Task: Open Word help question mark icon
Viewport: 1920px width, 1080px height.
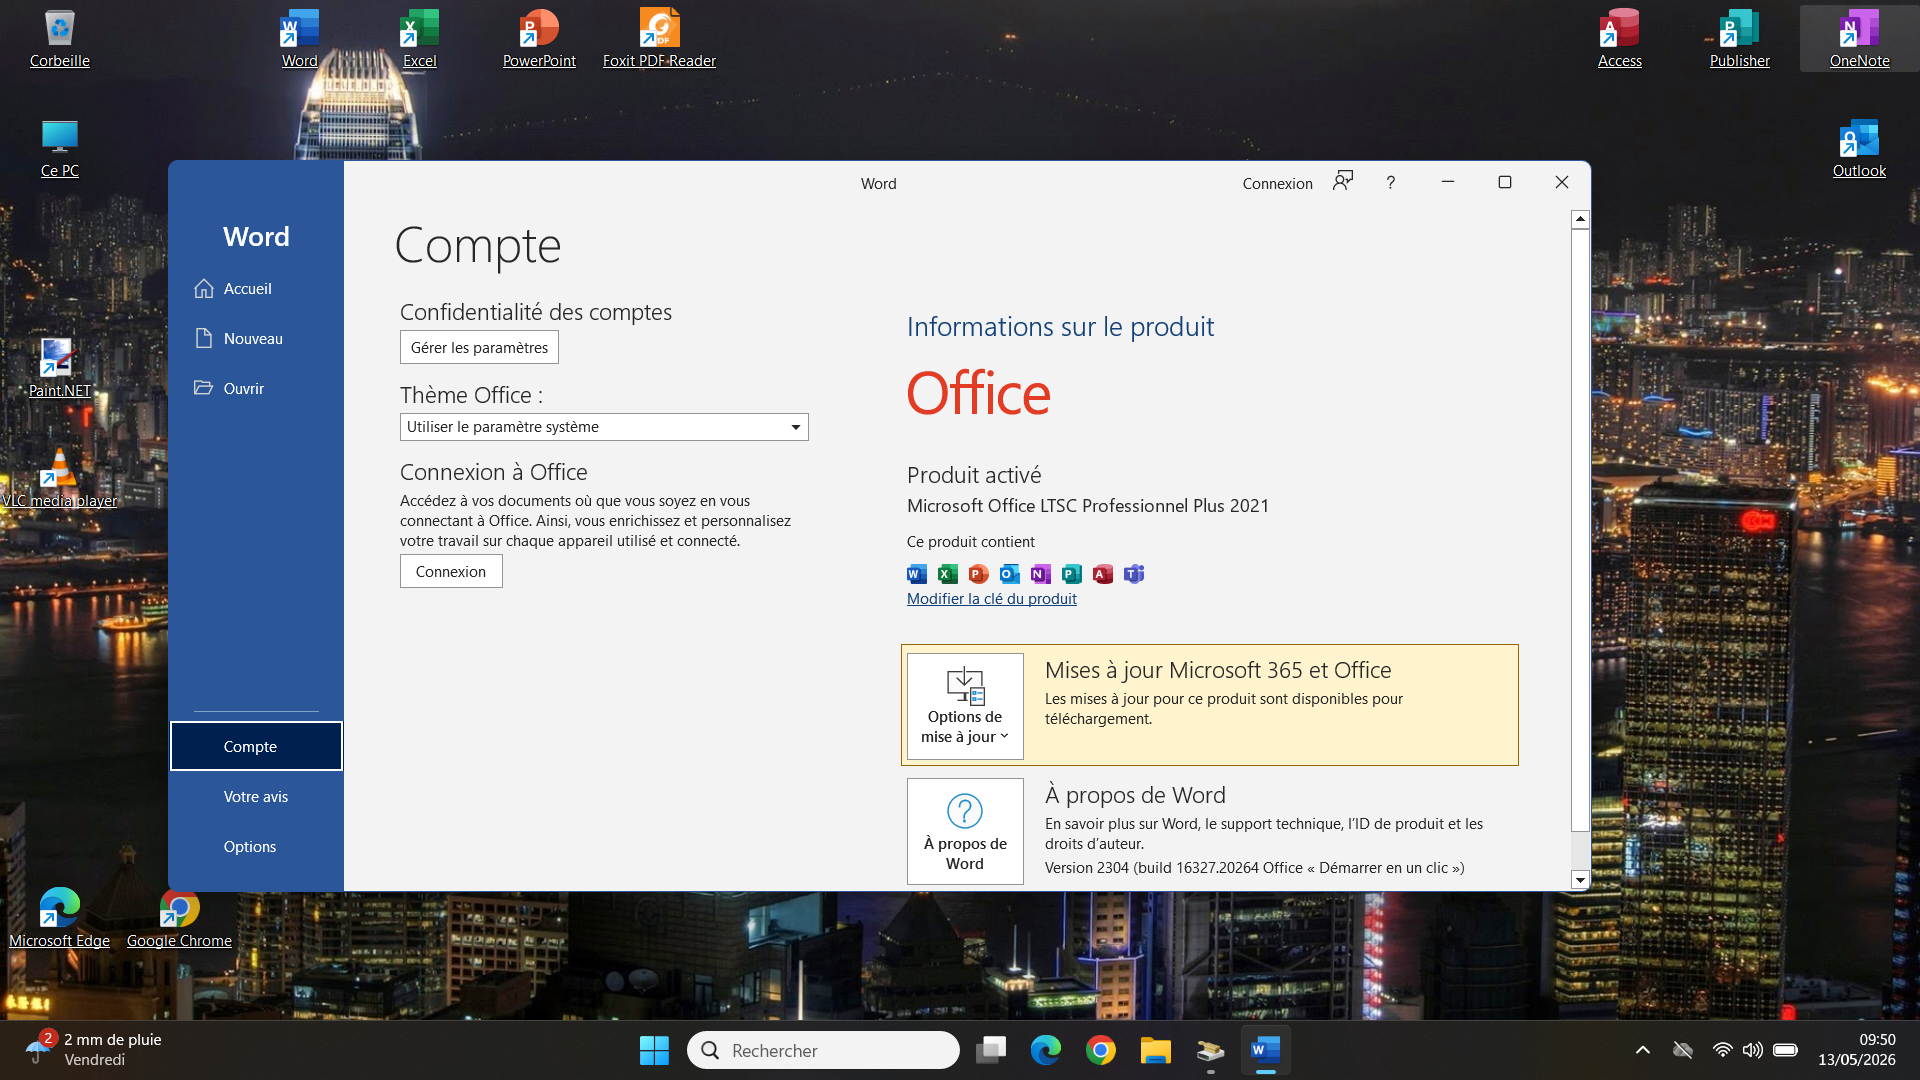Action: 1390,182
